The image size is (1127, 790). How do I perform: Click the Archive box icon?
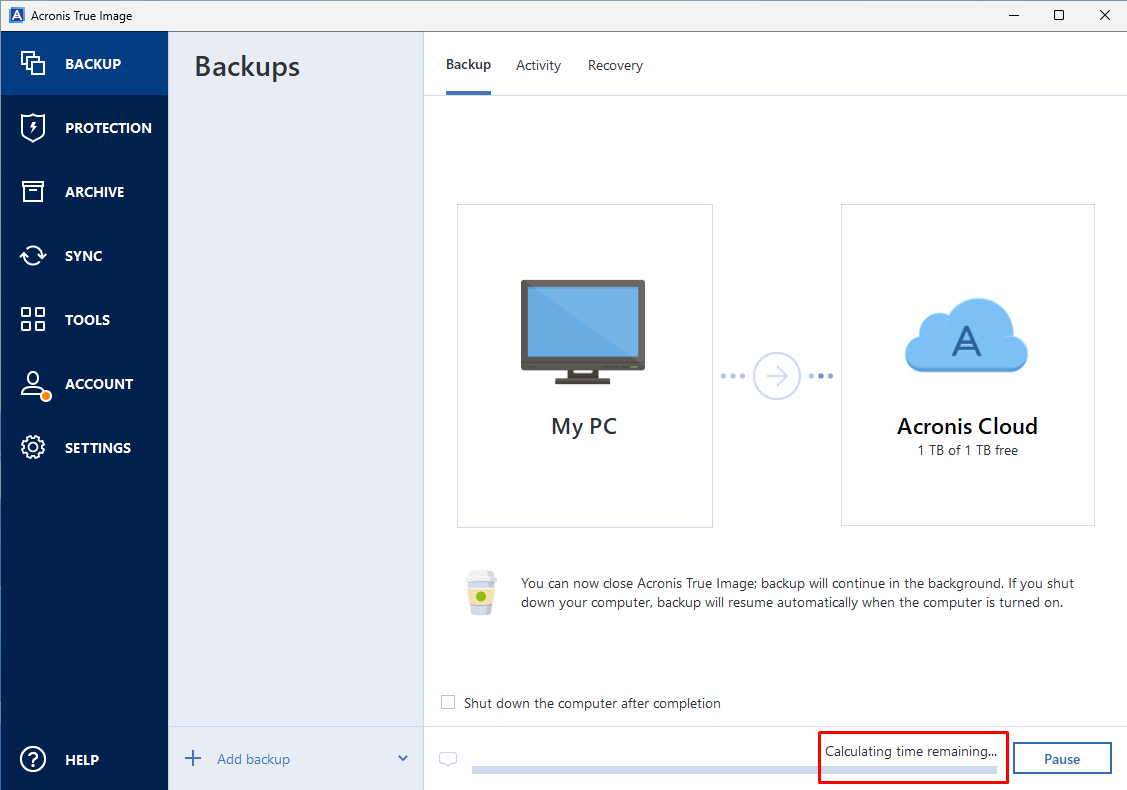[33, 191]
